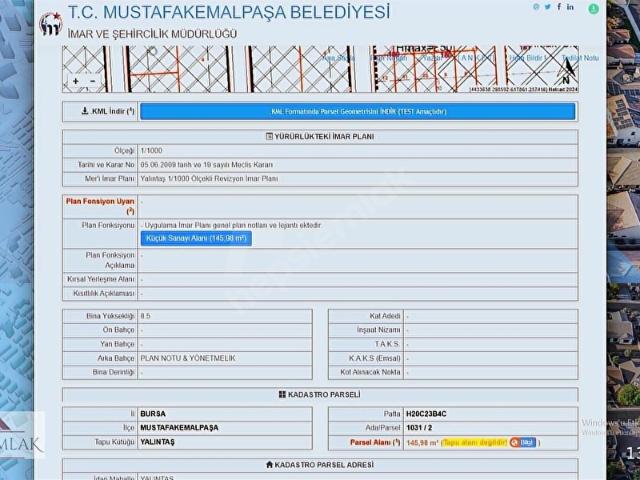Click the Kırsal Yerleşme Alanı label
Image resolution: width=640 pixels, height=480 pixels.
point(101,279)
